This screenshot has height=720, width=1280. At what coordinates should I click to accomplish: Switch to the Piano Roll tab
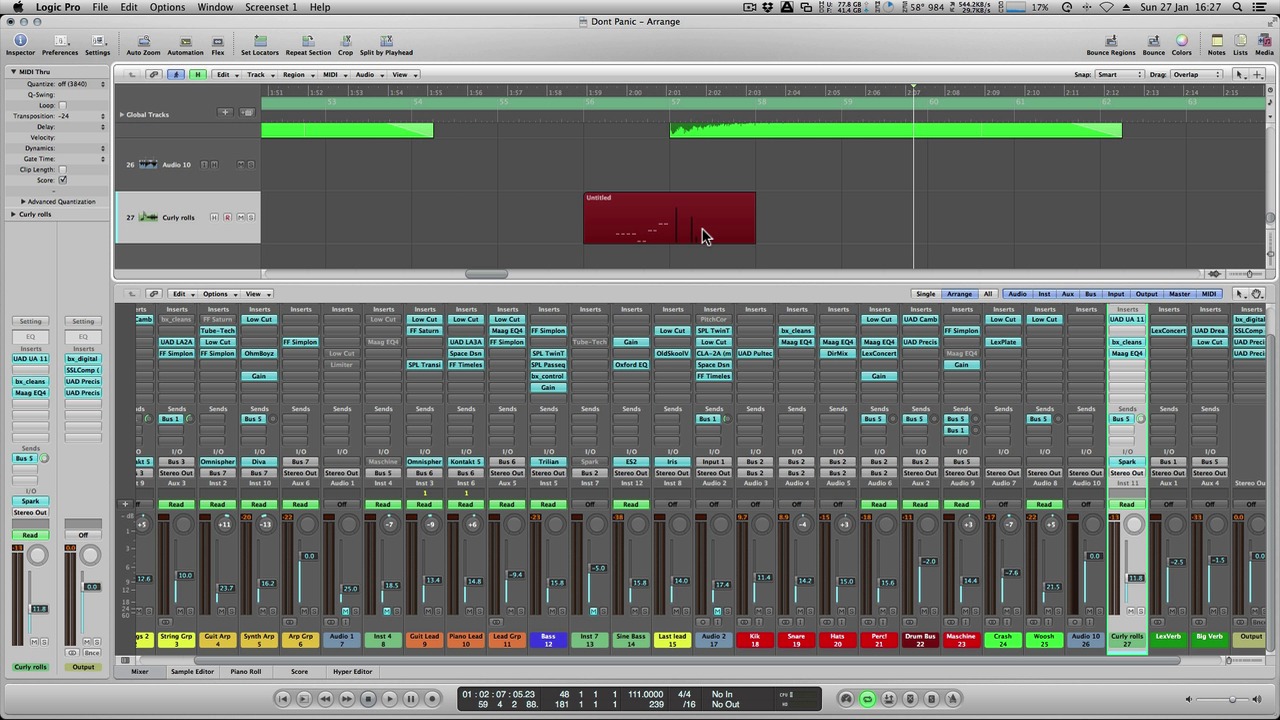coord(245,672)
